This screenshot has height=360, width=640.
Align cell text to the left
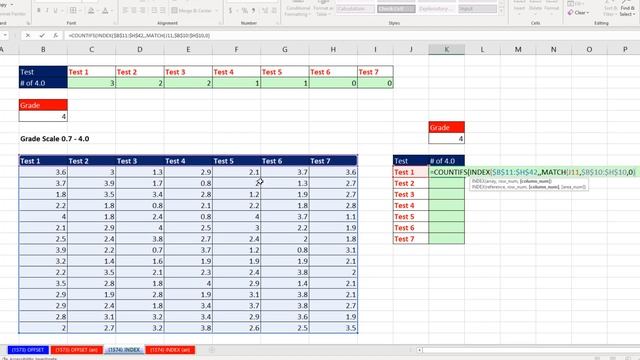pyautogui.click(x=125, y=10)
